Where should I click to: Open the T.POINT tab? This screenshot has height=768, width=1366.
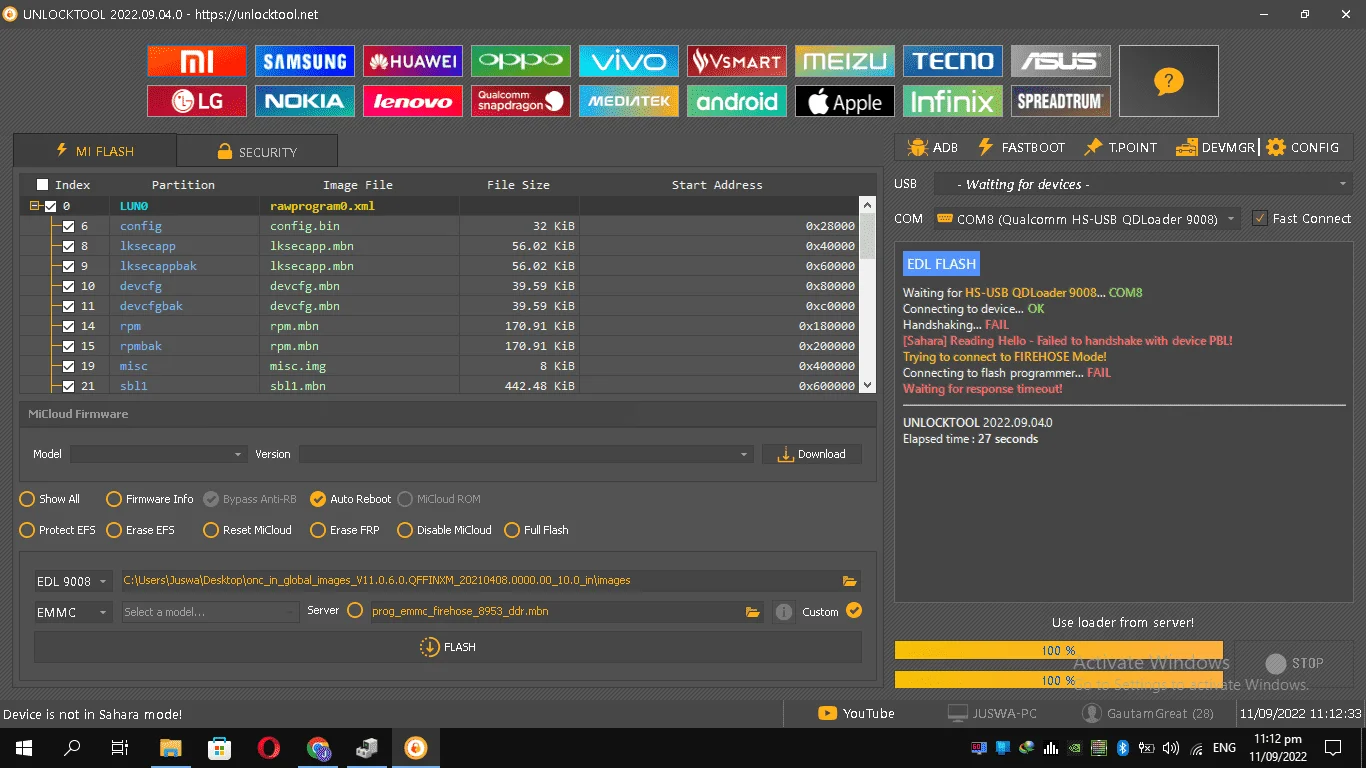(1120, 147)
